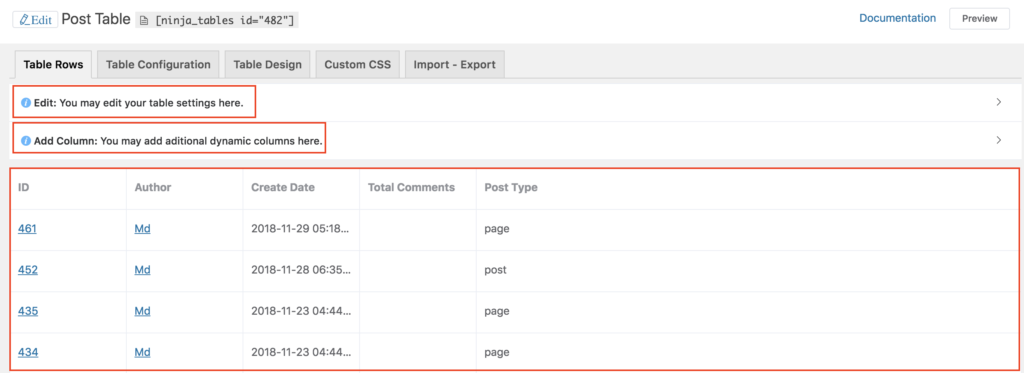Image resolution: width=1024 pixels, height=373 pixels.
Task: Open post ID 452 link
Action: point(28,270)
